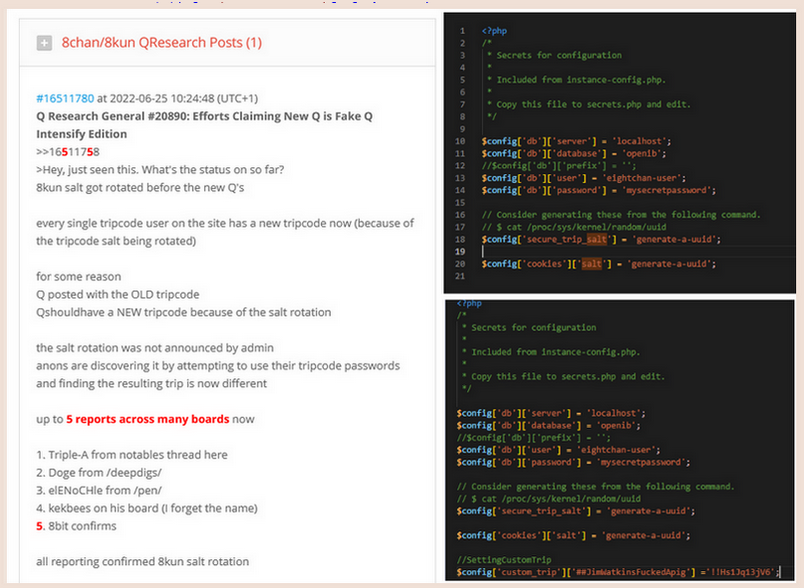Image resolution: width=804 pixels, height=588 pixels.
Task: Click the line starting 'every single tripcode user'
Action: (225, 232)
